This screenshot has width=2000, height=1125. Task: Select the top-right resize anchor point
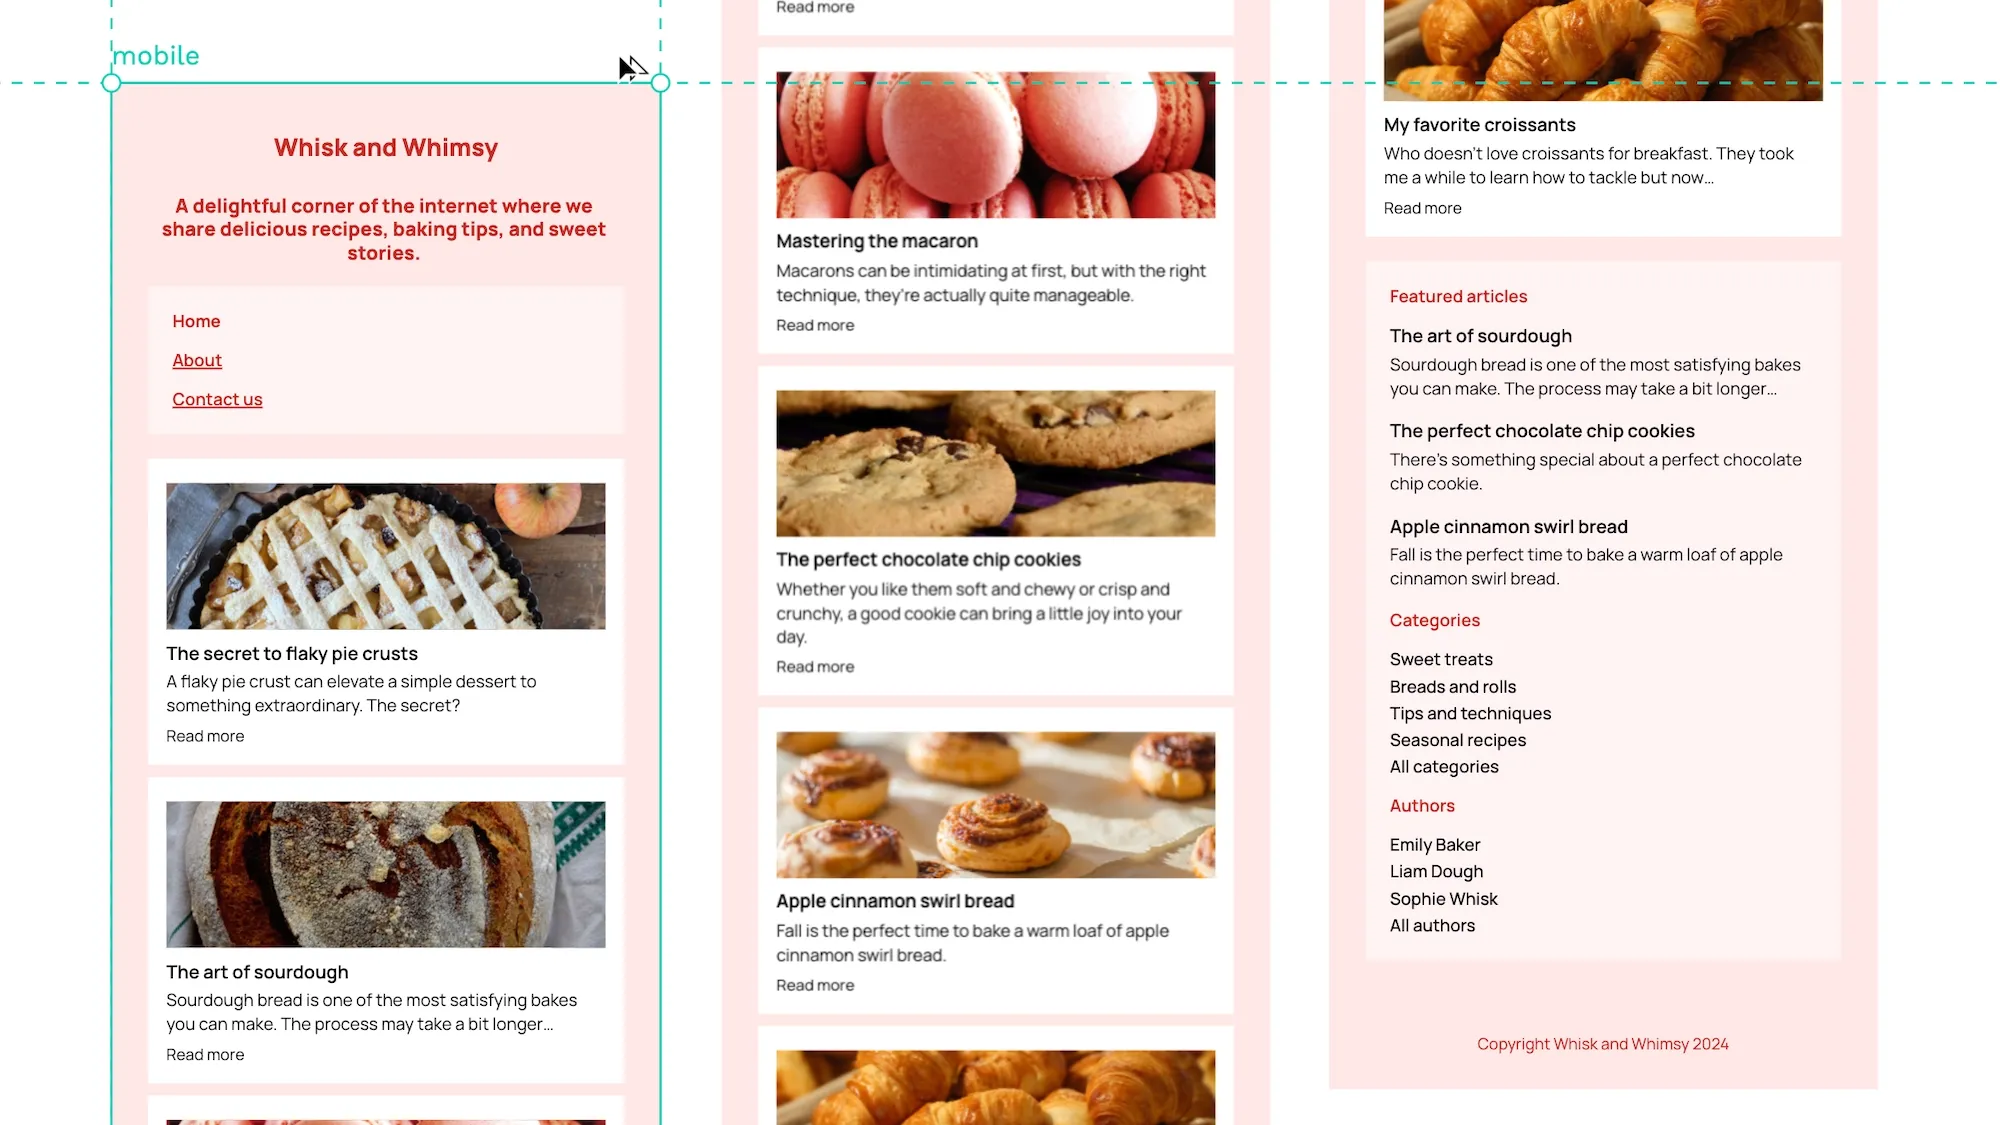coord(659,84)
